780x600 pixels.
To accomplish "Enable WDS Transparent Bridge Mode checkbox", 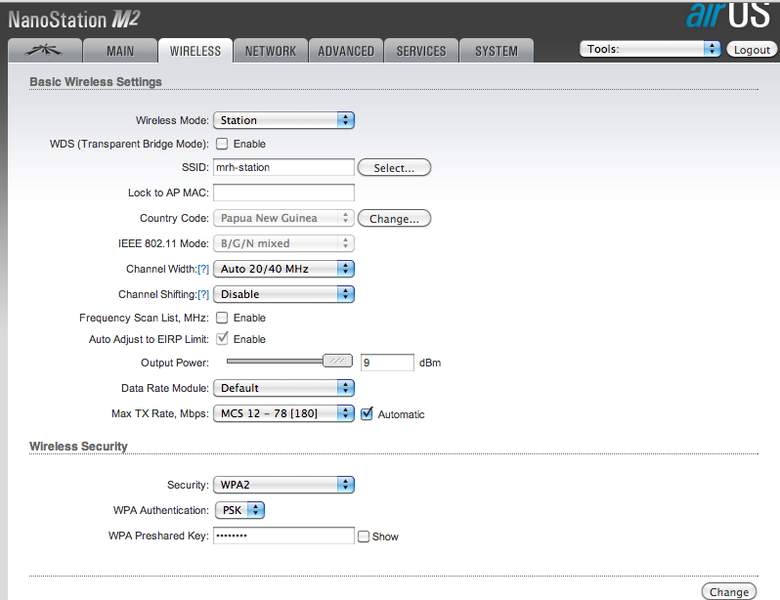I will tap(222, 144).
